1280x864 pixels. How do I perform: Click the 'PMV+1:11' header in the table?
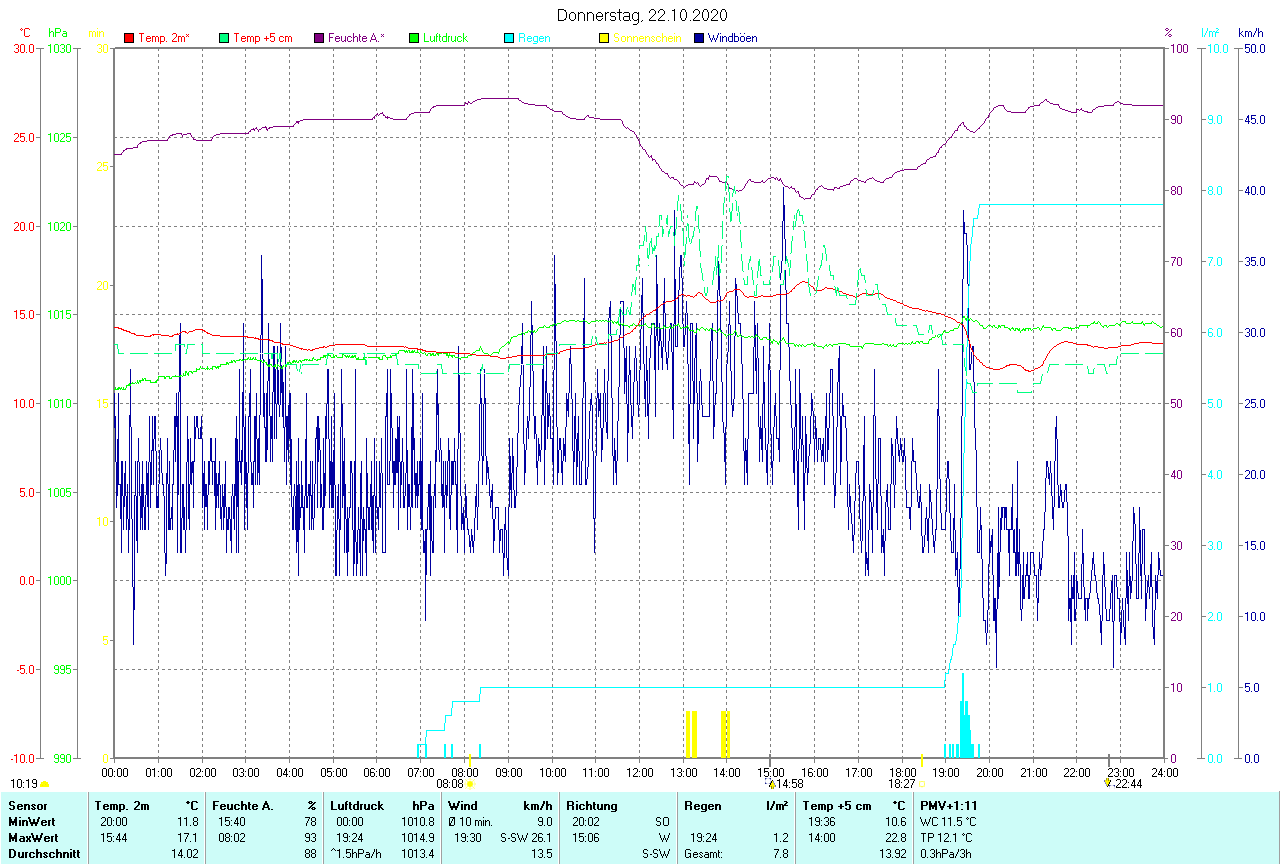click(949, 805)
